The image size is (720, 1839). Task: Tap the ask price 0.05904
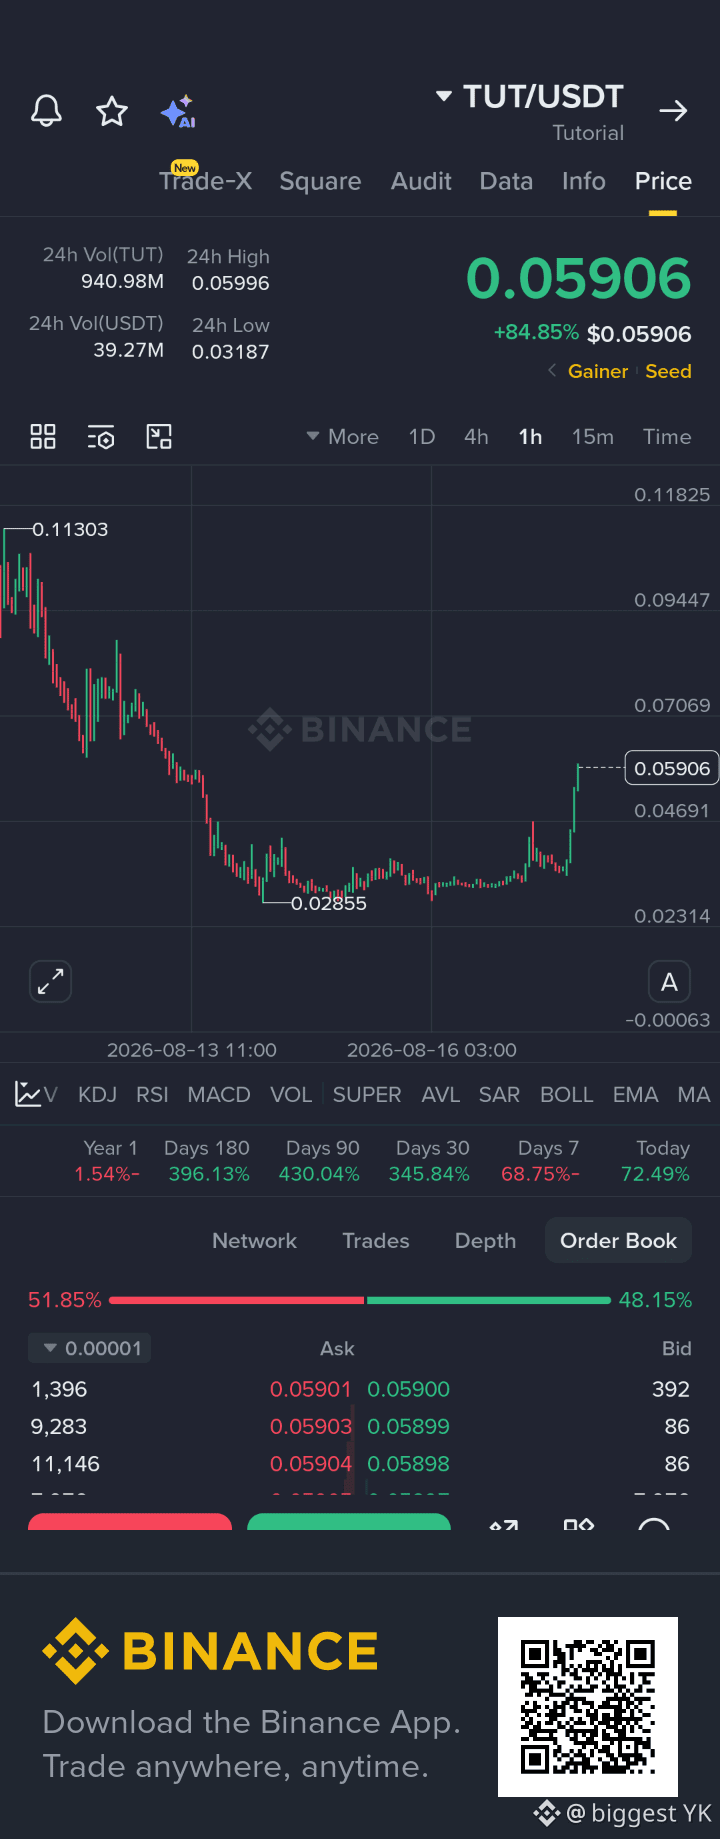tap(311, 1464)
